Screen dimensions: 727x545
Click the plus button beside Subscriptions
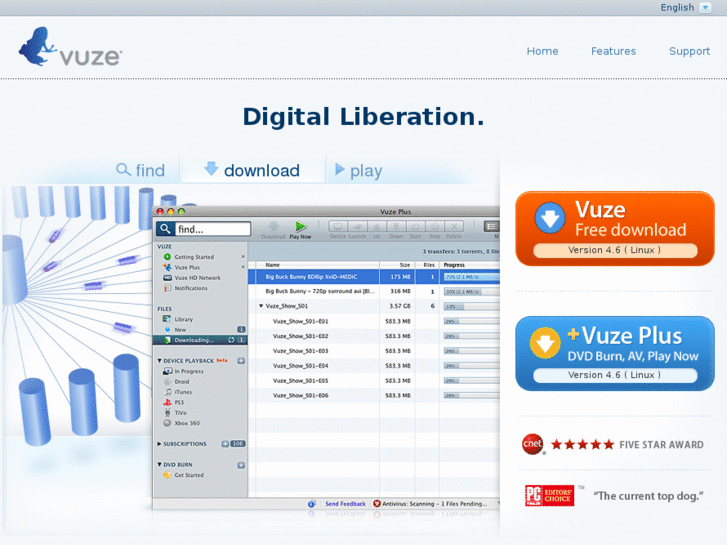pos(225,444)
